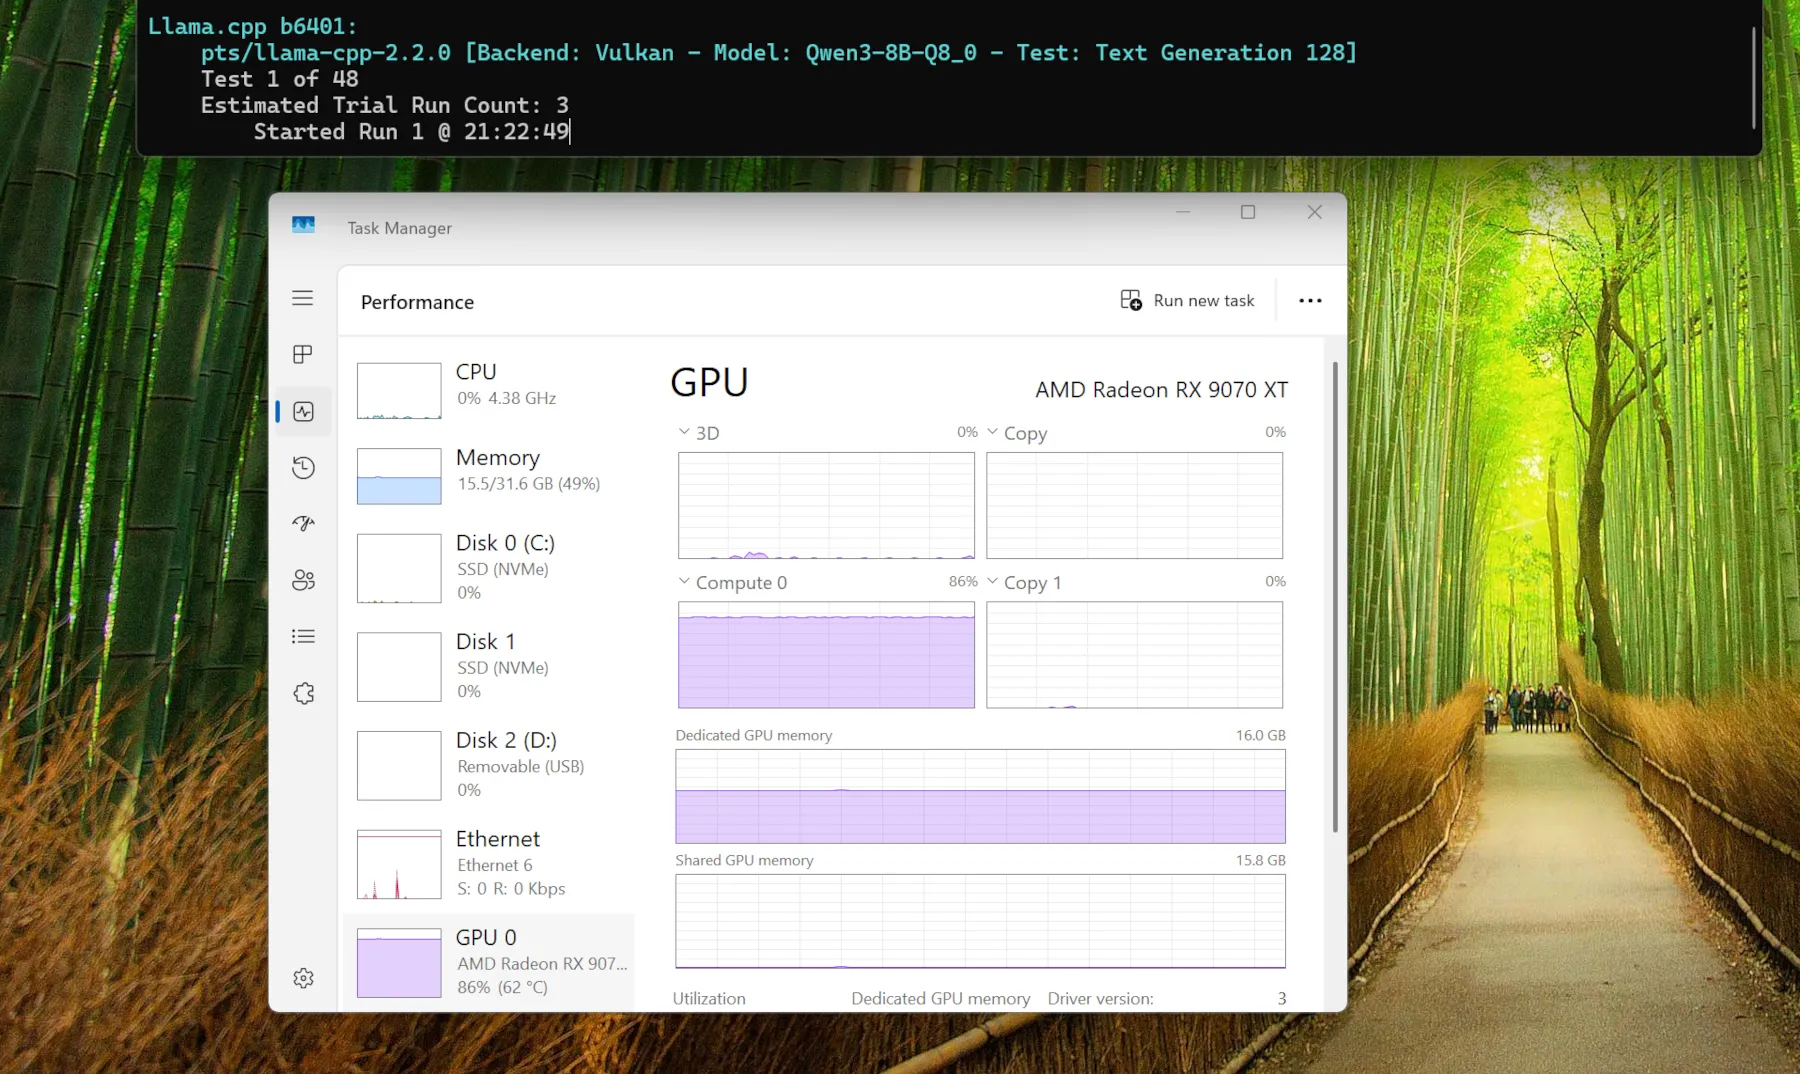The height and width of the screenshot is (1074, 1800).
Task: Open the App history page icon
Action: click(302, 468)
